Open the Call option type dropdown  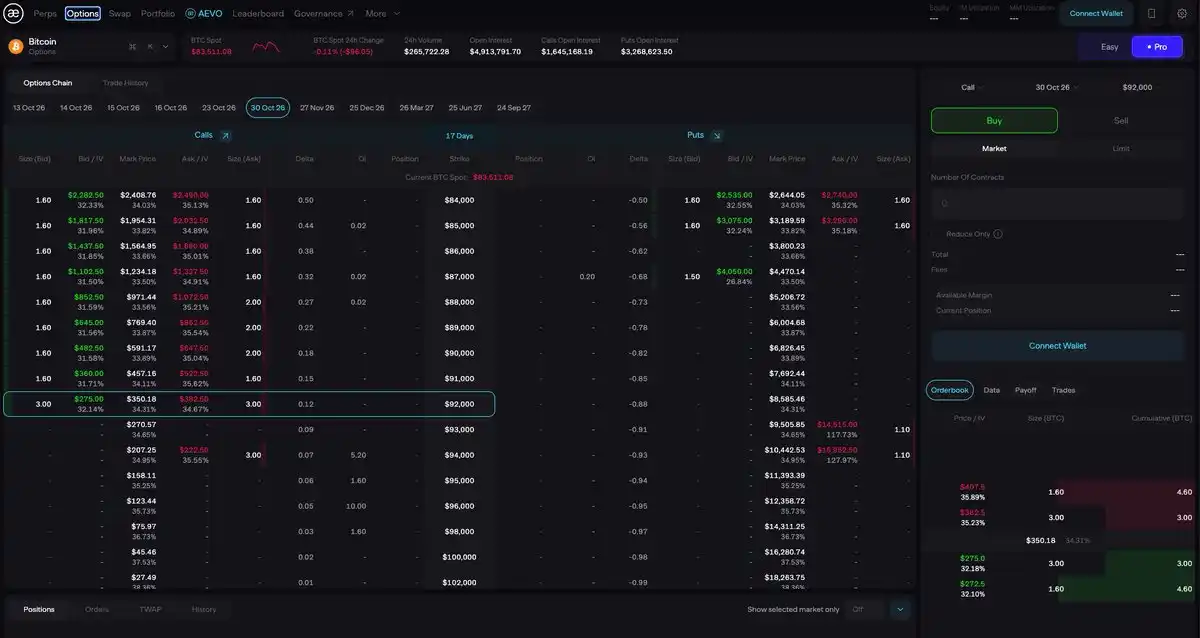(x=972, y=87)
